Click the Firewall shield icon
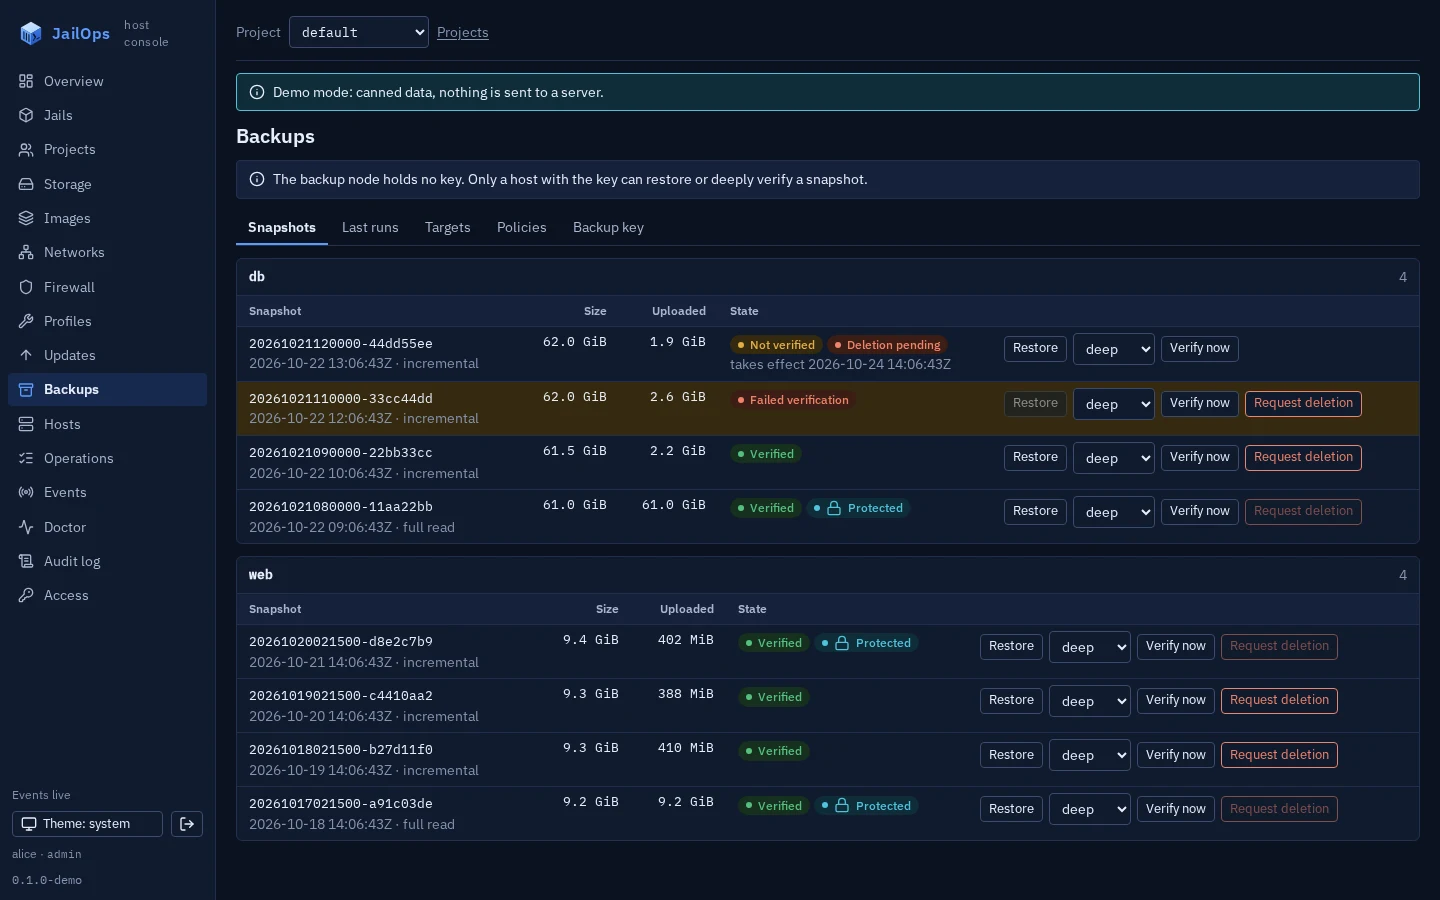This screenshot has width=1440, height=900. coord(26,287)
